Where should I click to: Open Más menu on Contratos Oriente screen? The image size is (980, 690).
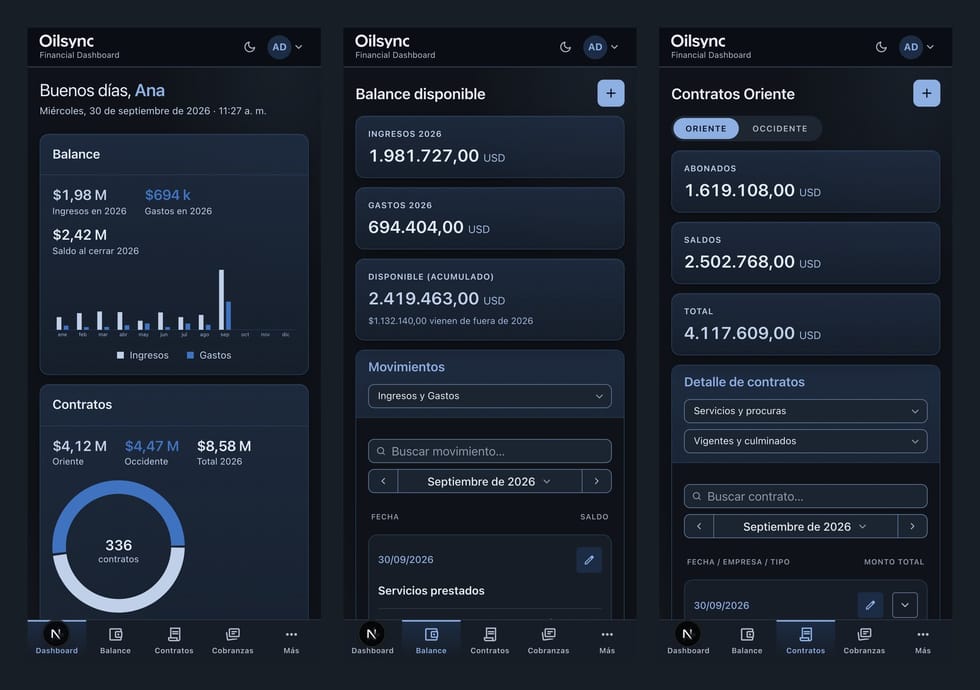(922, 640)
